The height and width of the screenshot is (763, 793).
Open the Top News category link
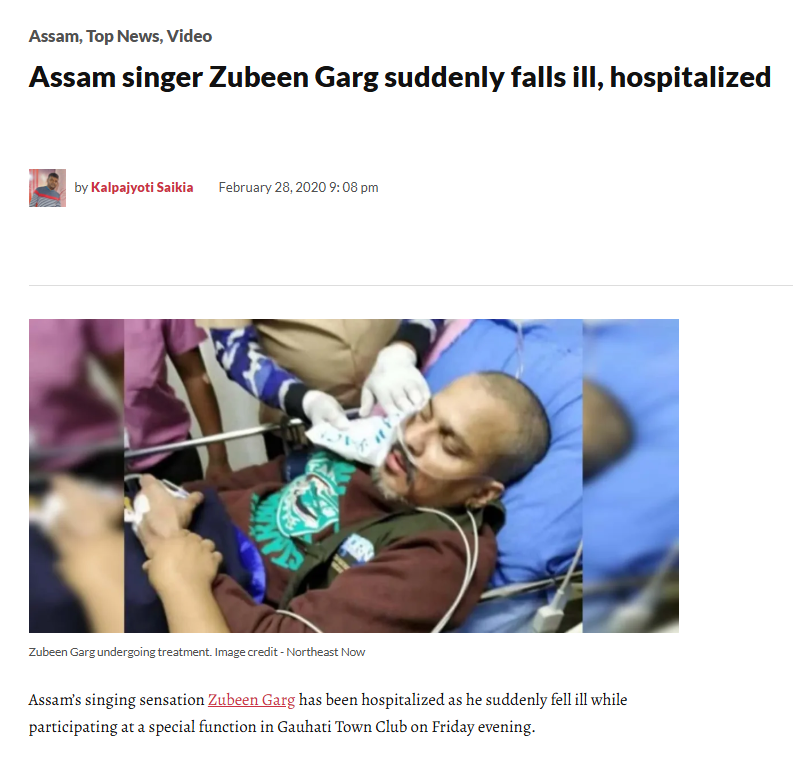click(123, 36)
